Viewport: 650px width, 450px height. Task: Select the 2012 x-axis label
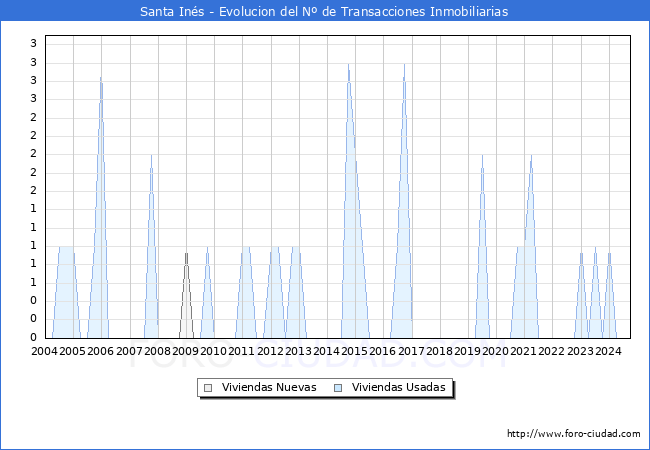pos(270,351)
